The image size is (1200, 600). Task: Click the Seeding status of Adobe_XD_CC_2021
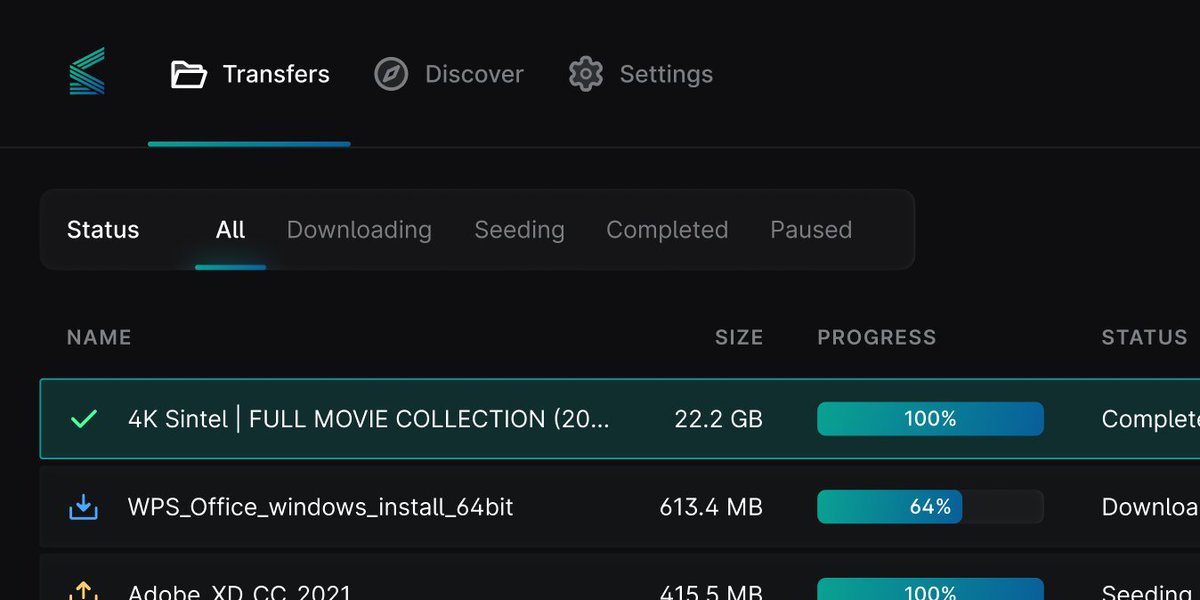click(x=1146, y=592)
